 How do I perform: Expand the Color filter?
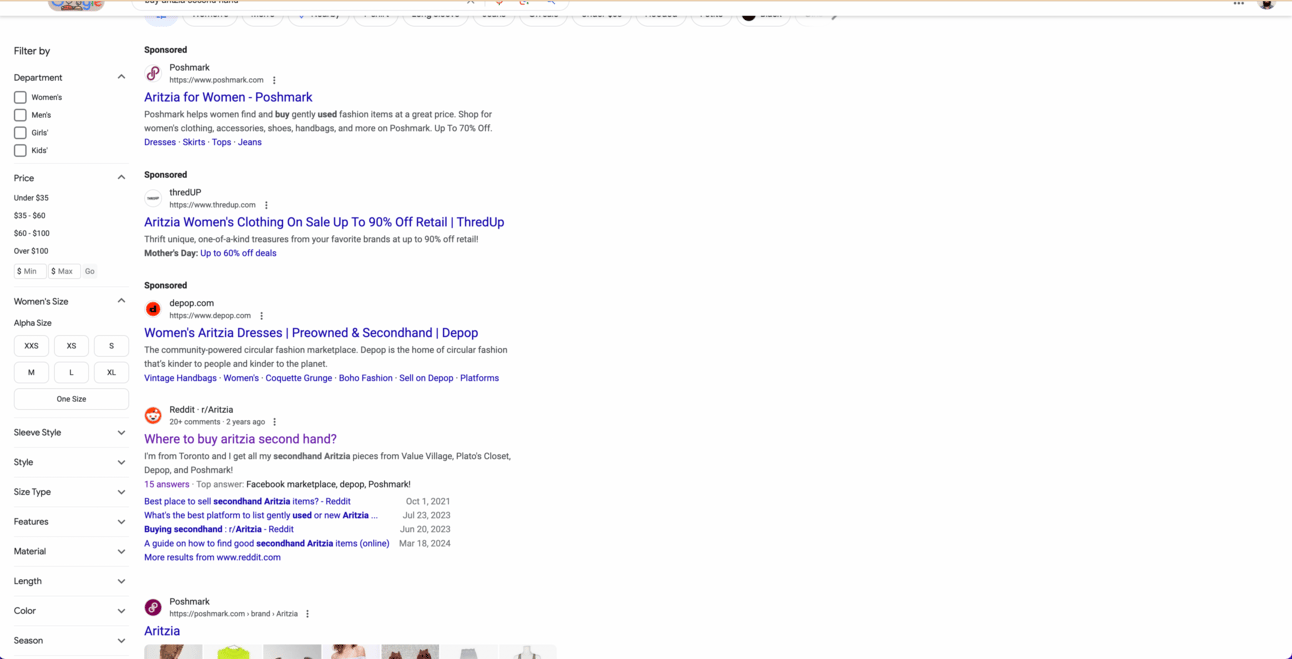point(121,611)
